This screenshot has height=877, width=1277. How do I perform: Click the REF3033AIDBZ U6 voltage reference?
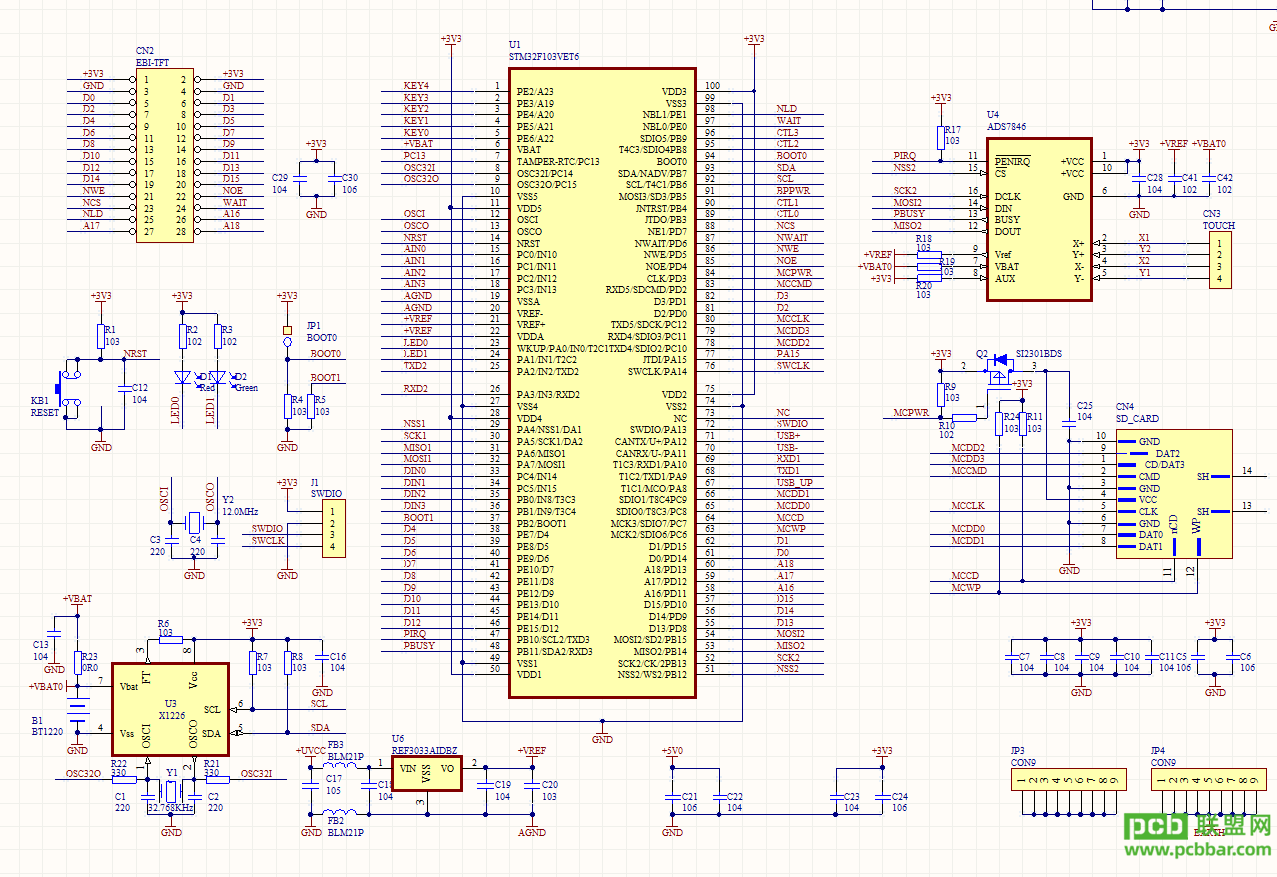[x=426, y=773]
